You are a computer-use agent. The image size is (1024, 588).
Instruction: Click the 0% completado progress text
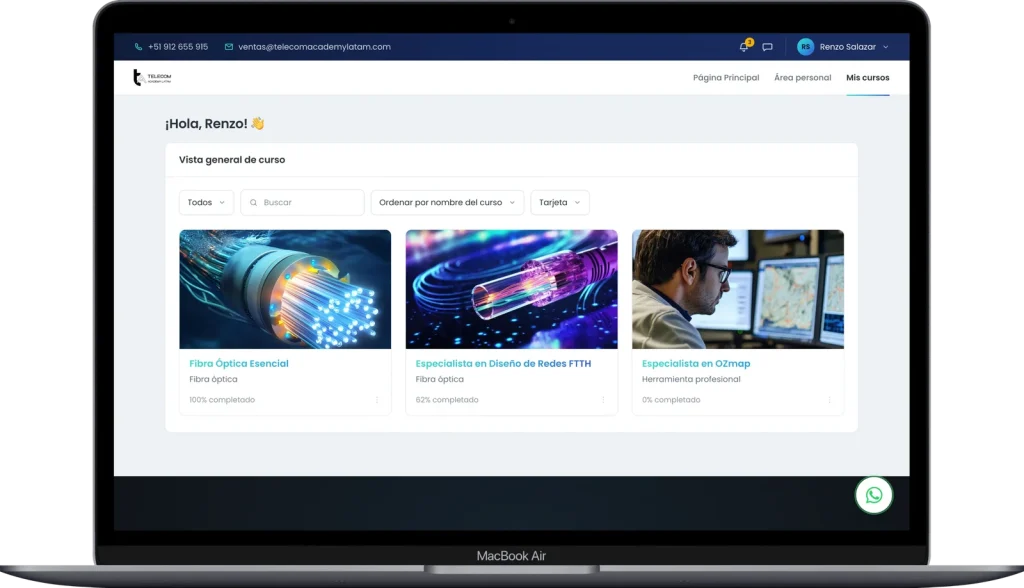[671, 400]
